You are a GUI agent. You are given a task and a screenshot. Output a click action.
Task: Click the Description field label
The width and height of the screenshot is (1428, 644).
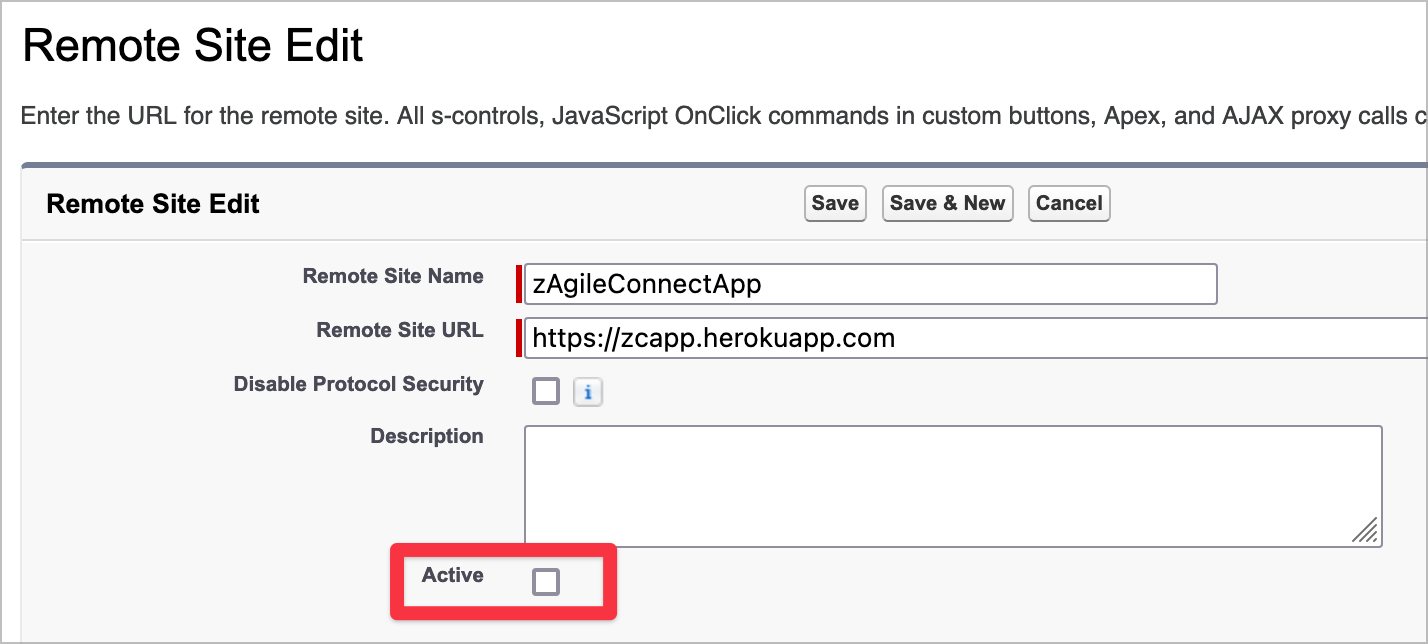pyautogui.click(x=427, y=437)
